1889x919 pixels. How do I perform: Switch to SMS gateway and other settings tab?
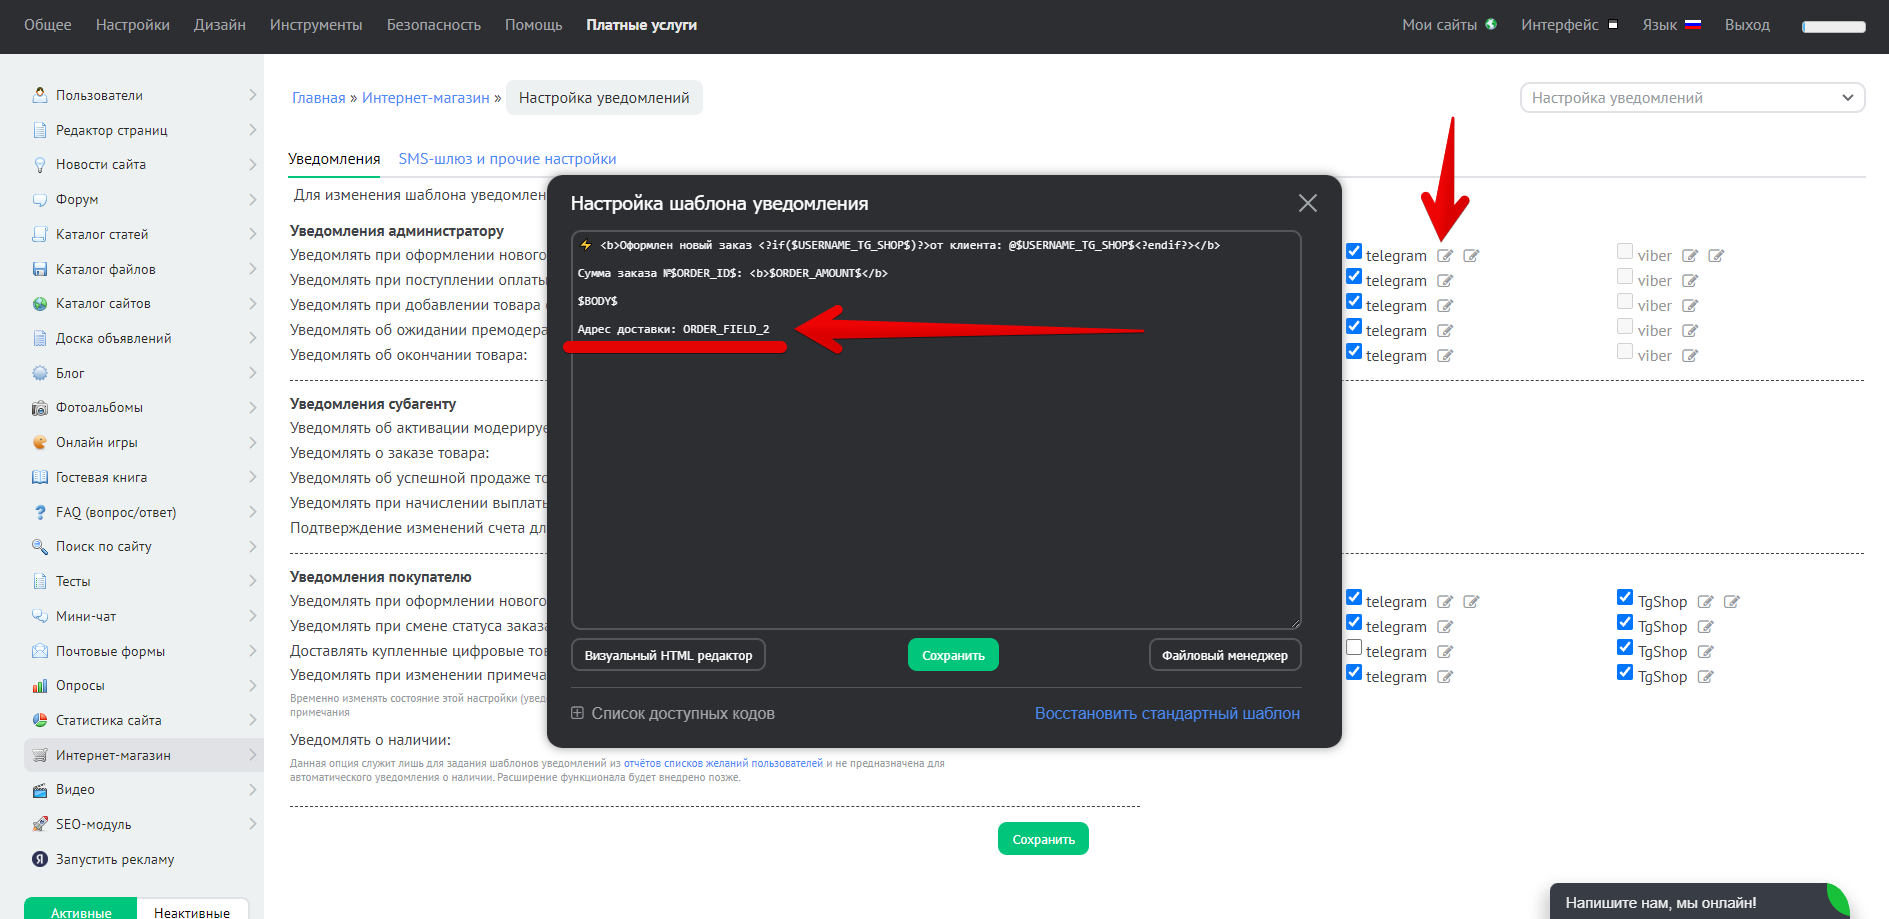tap(507, 159)
